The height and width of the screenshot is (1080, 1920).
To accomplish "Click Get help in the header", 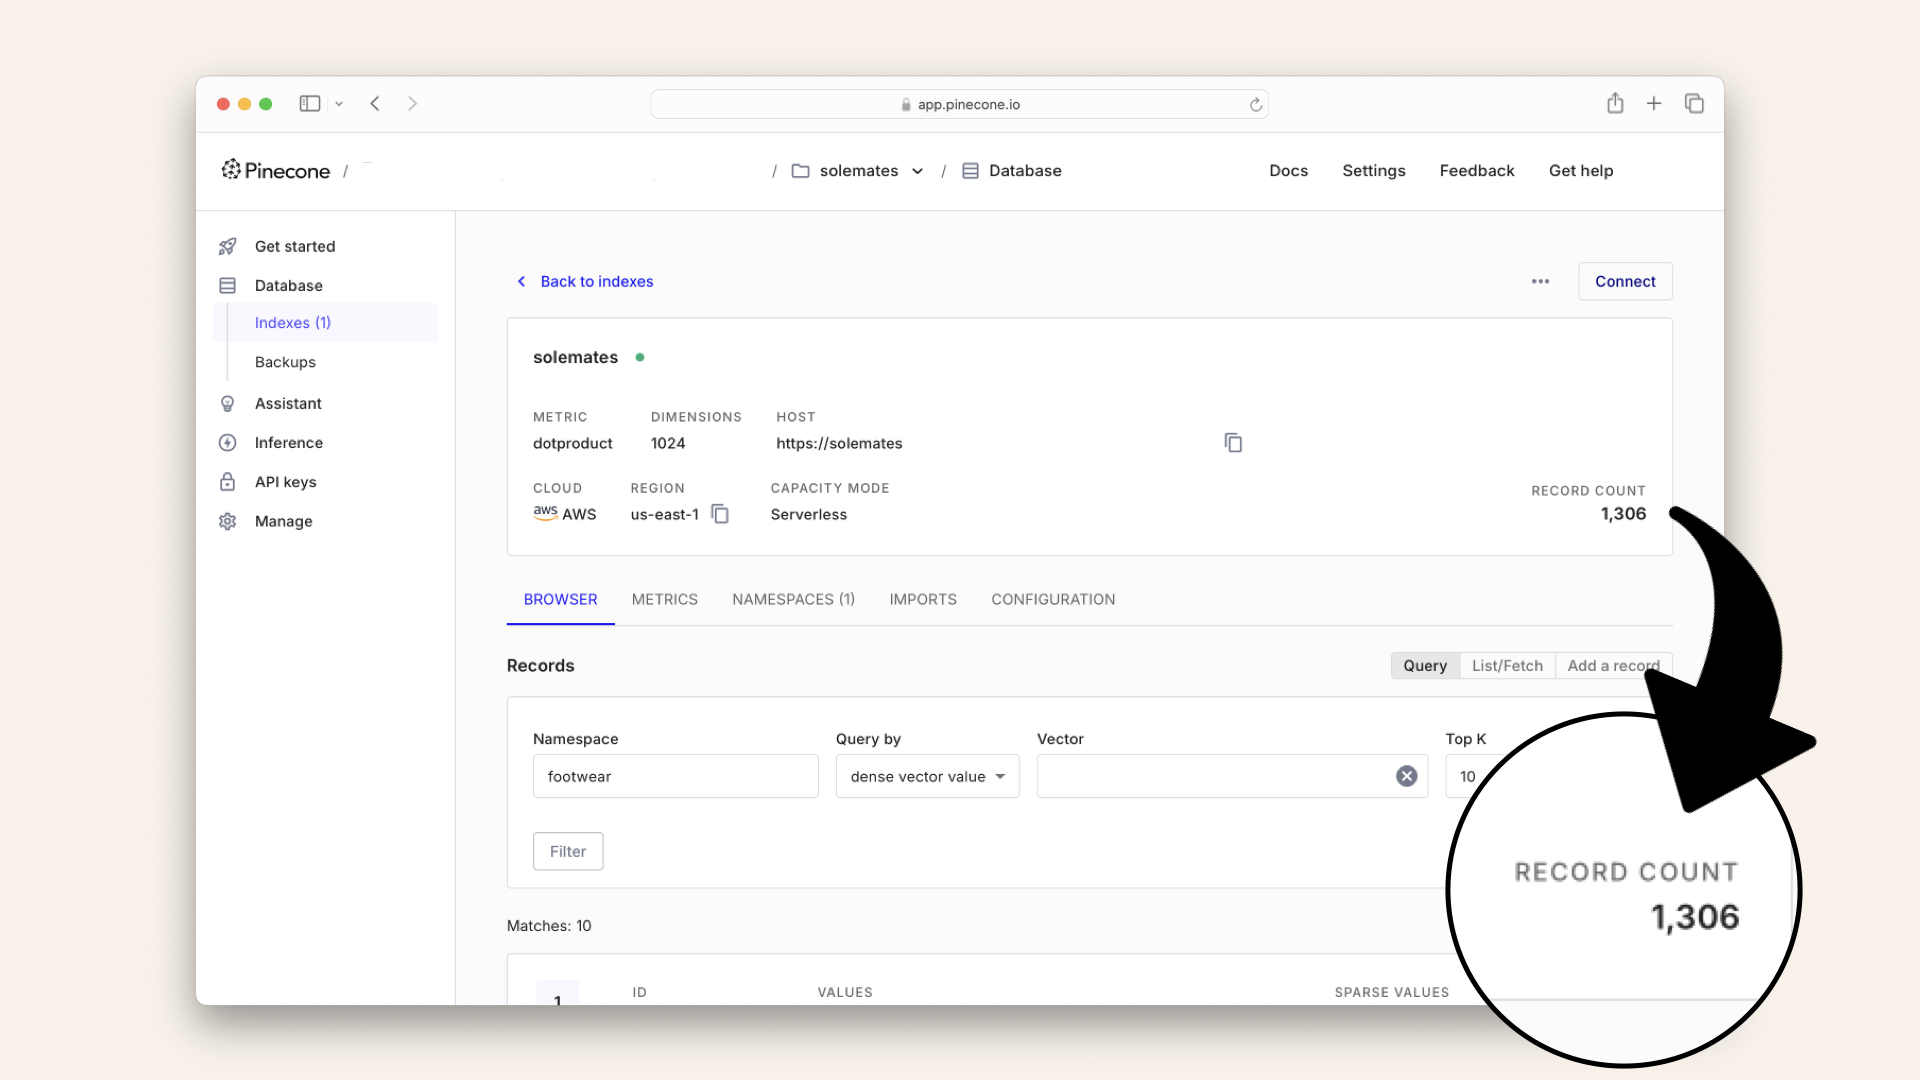I will (1580, 171).
